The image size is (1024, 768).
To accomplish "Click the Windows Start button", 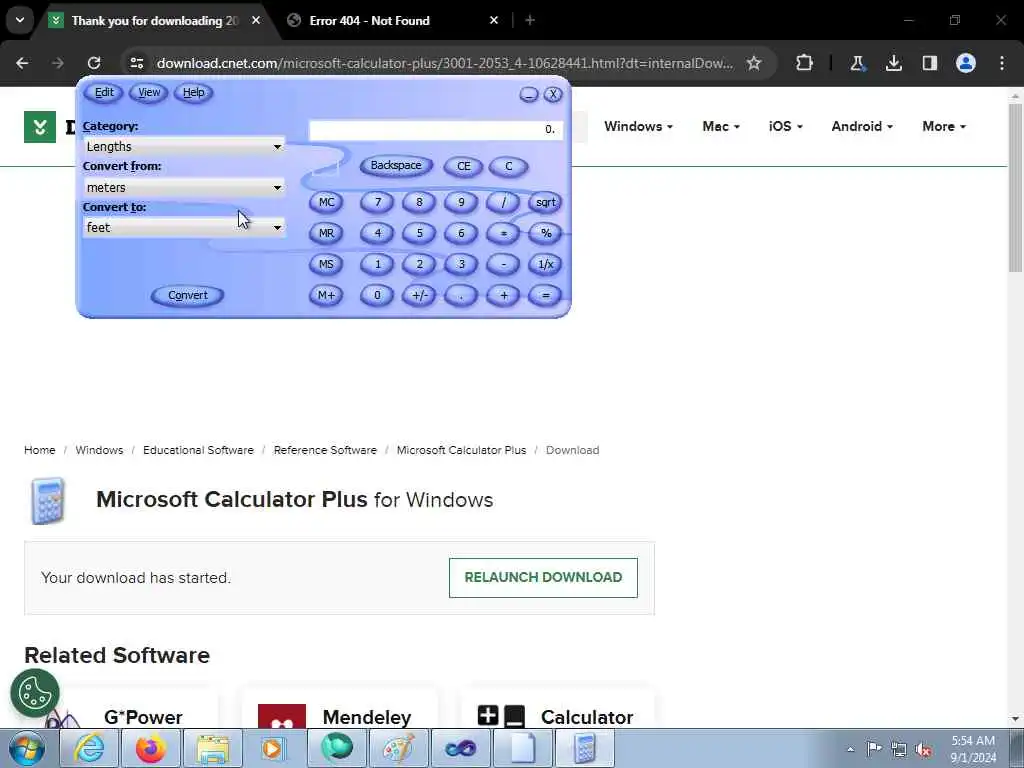I will click(x=27, y=748).
